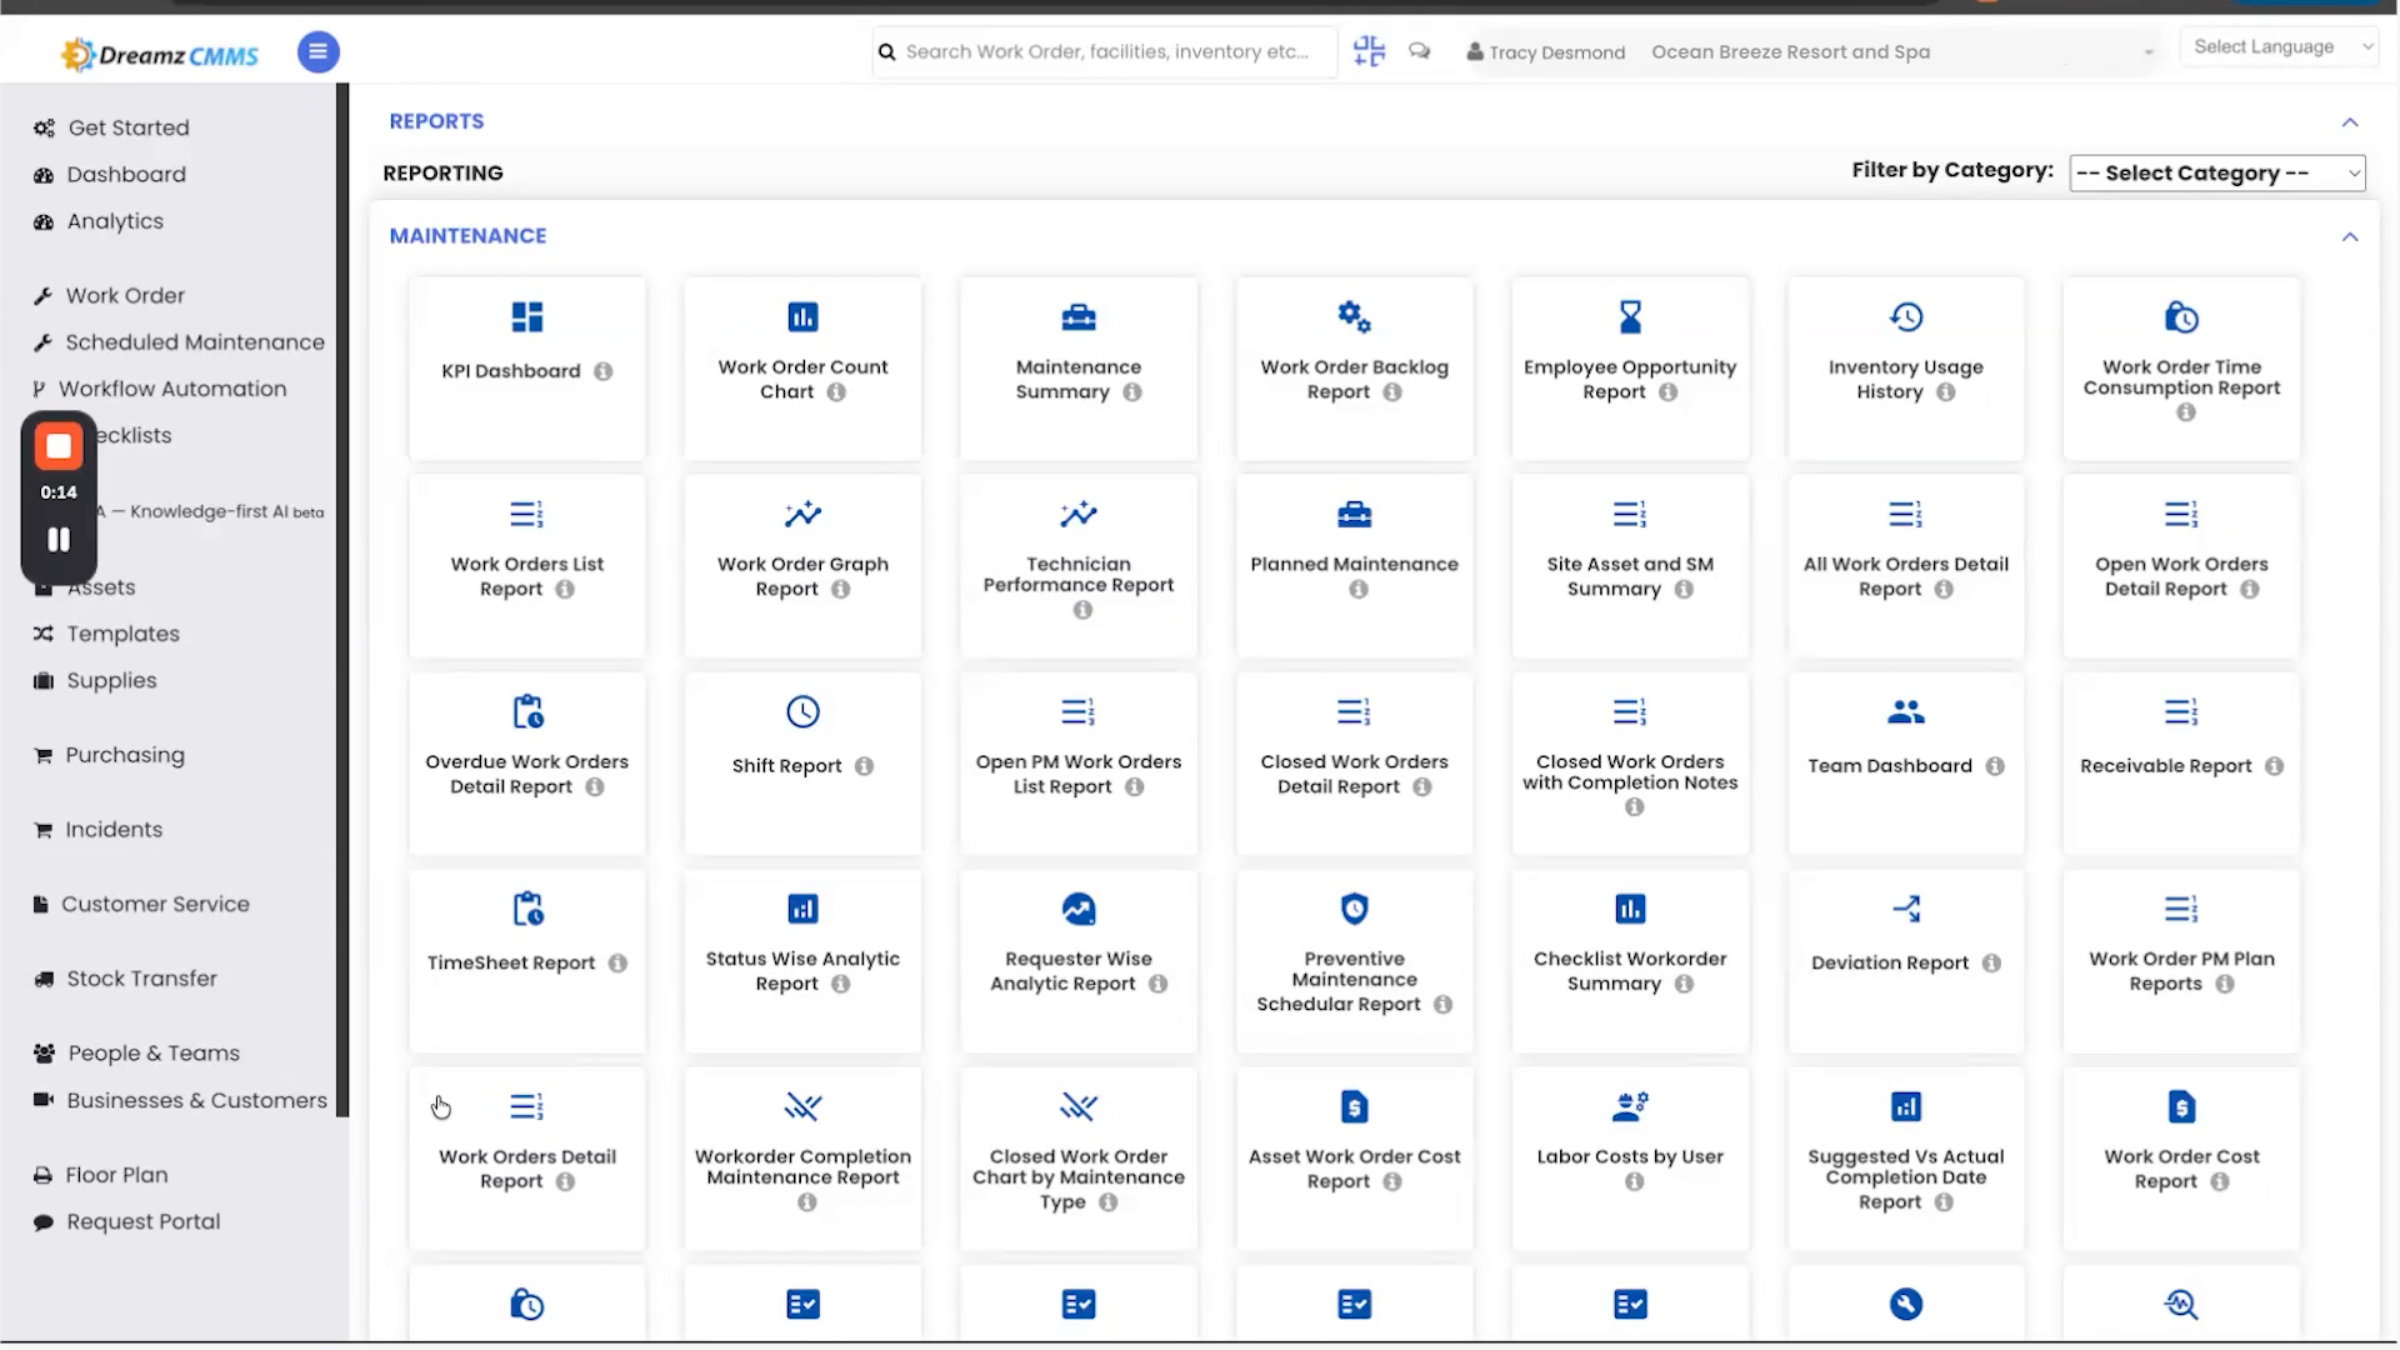Open Request Portal in sidebar
The height and width of the screenshot is (1350, 2400).
(x=143, y=1222)
